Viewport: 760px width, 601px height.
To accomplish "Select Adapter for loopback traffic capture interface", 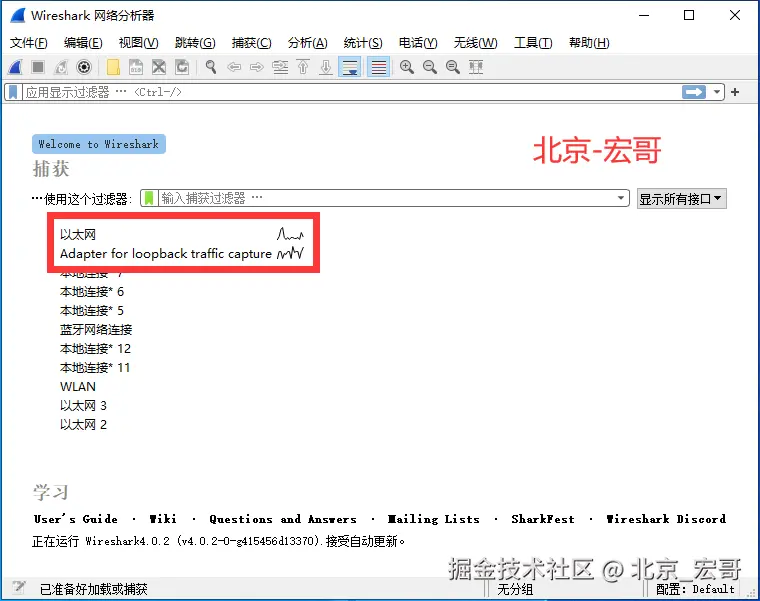I will [182, 253].
